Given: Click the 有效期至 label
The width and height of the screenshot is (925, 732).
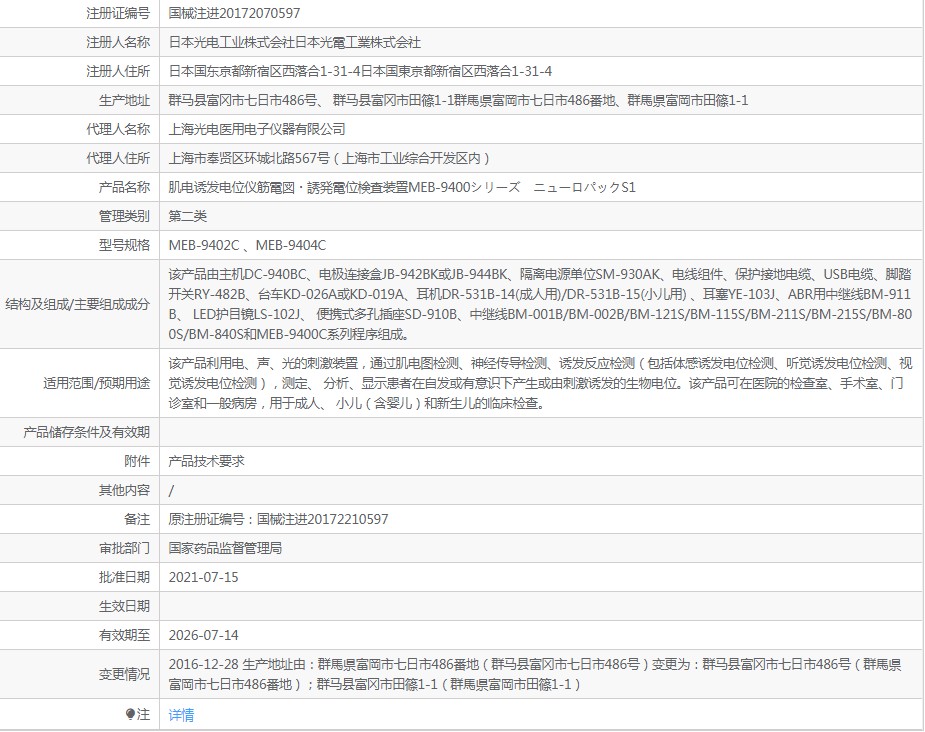Looking at the screenshot, I should [124, 635].
